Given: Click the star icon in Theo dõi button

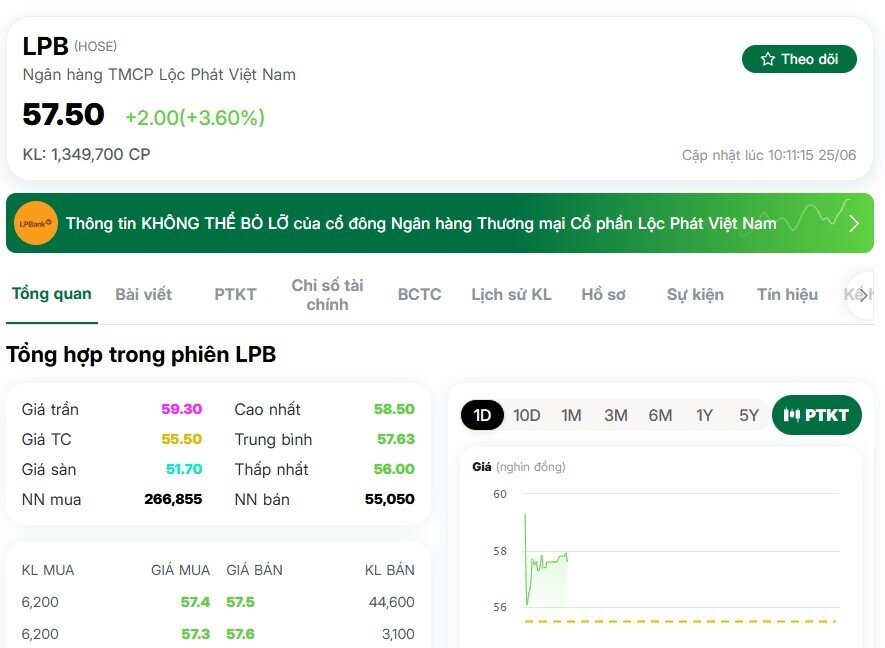Looking at the screenshot, I should click(768, 59).
